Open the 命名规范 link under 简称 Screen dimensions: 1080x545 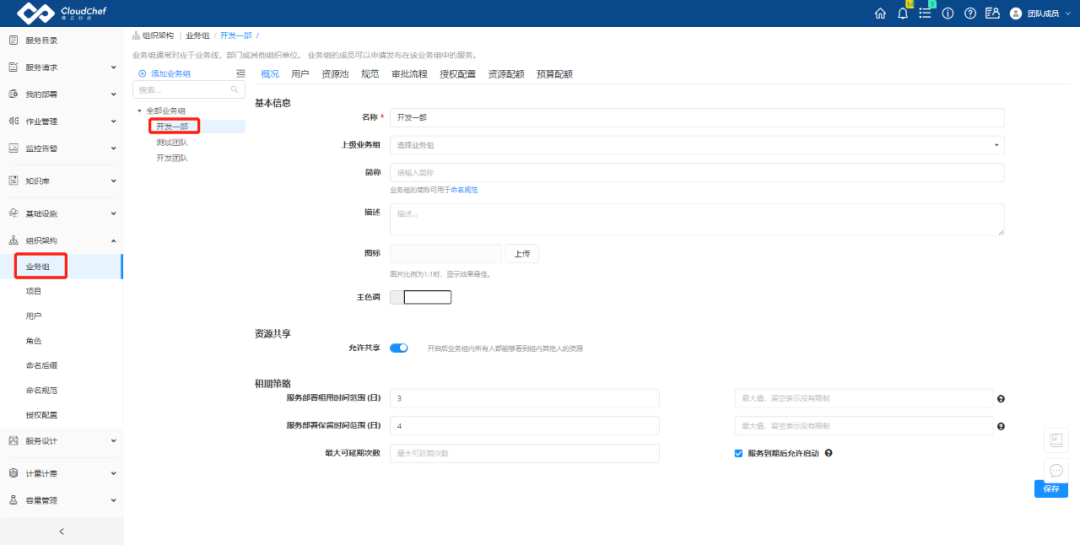coord(464,189)
